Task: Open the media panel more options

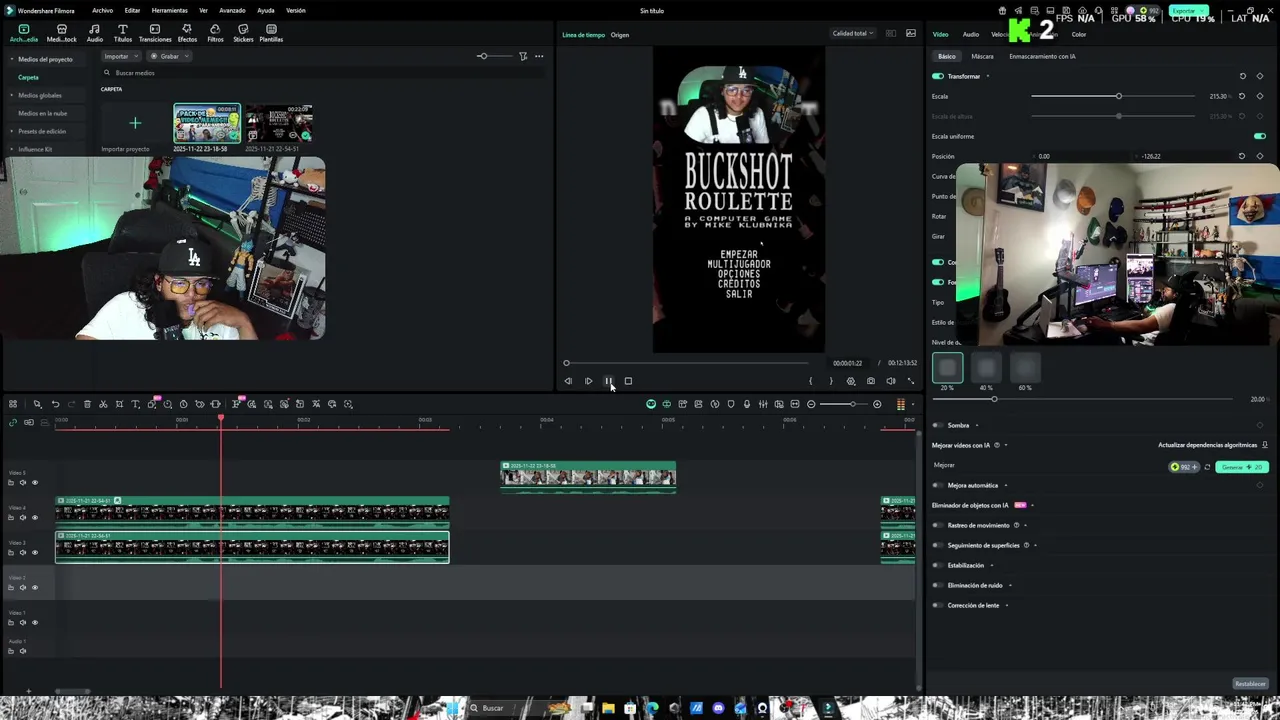Action: (539, 56)
